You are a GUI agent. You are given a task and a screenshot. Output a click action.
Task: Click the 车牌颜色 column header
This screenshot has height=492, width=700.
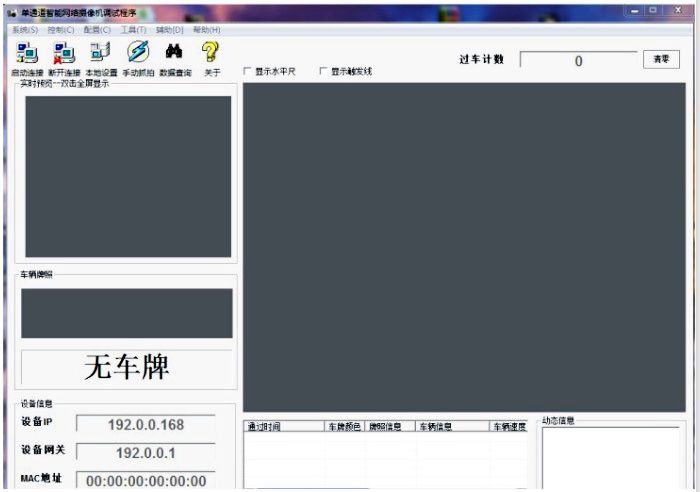coord(344,426)
